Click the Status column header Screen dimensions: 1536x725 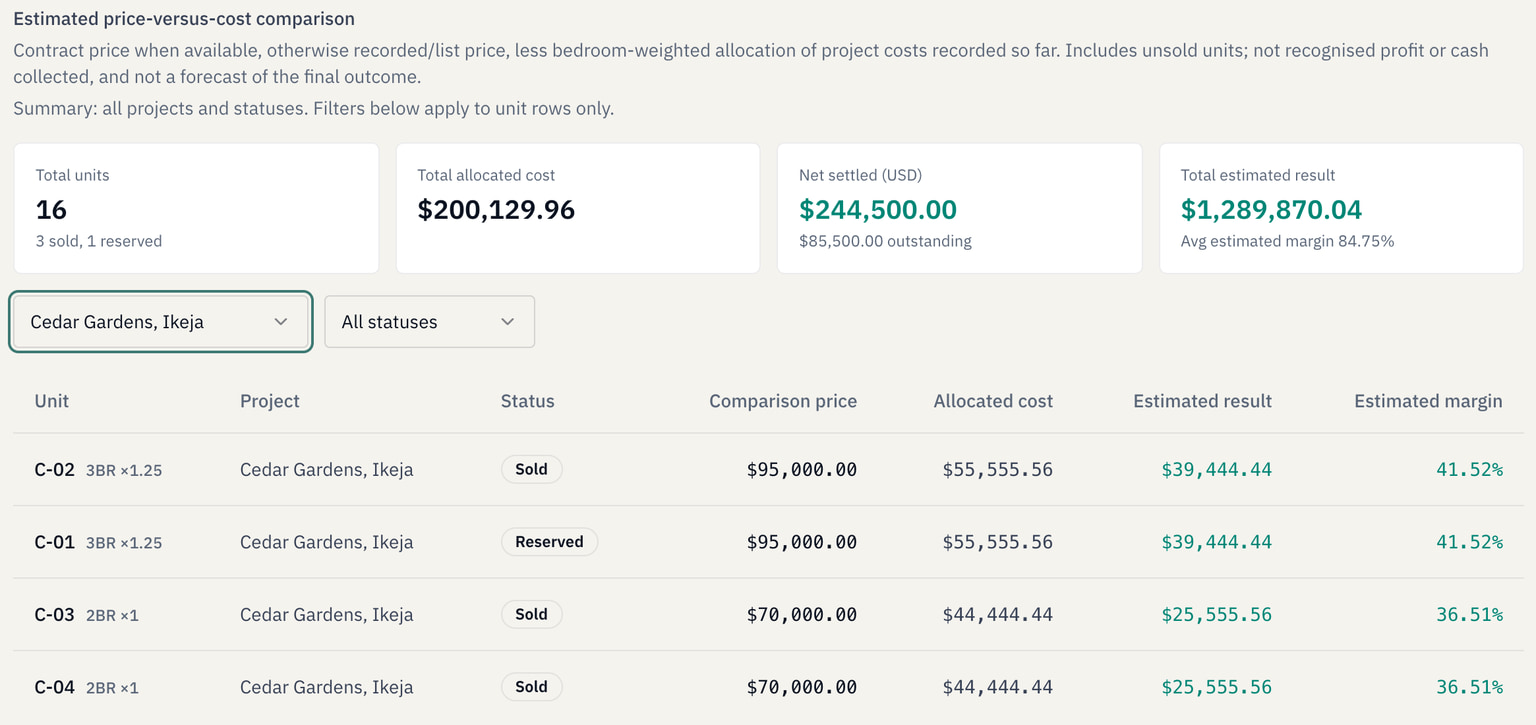527,401
